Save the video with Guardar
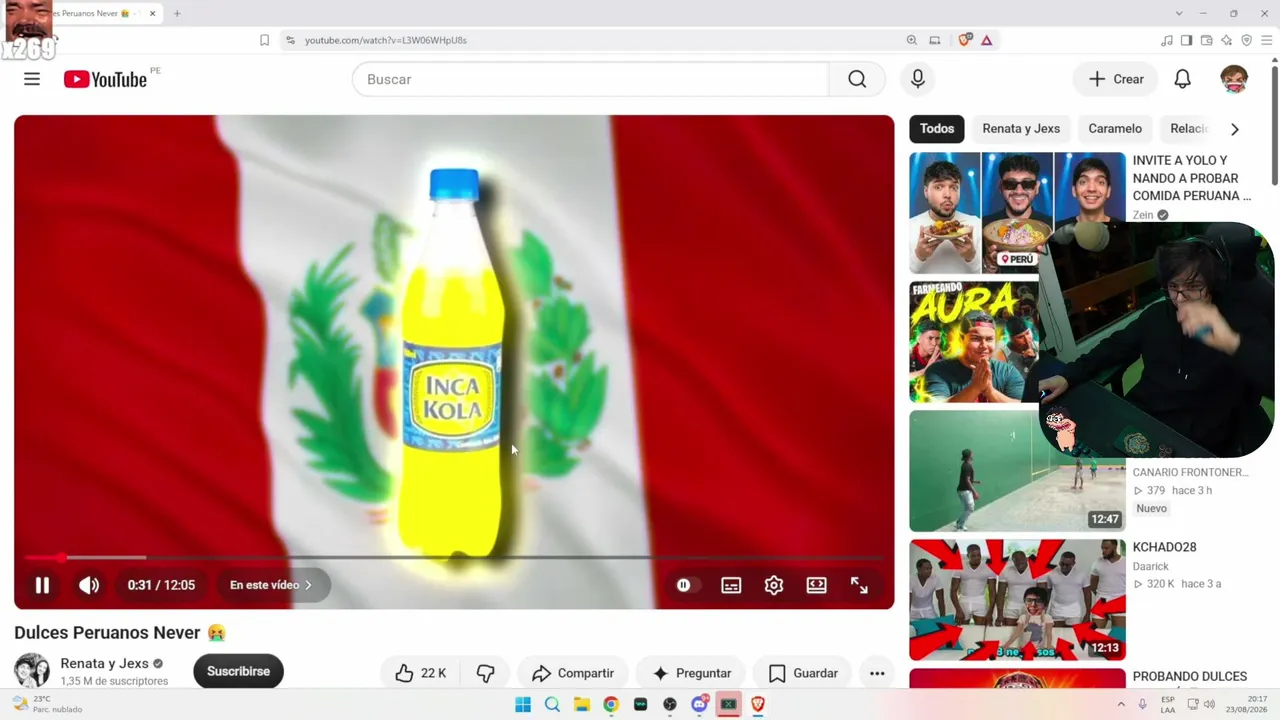 click(803, 673)
